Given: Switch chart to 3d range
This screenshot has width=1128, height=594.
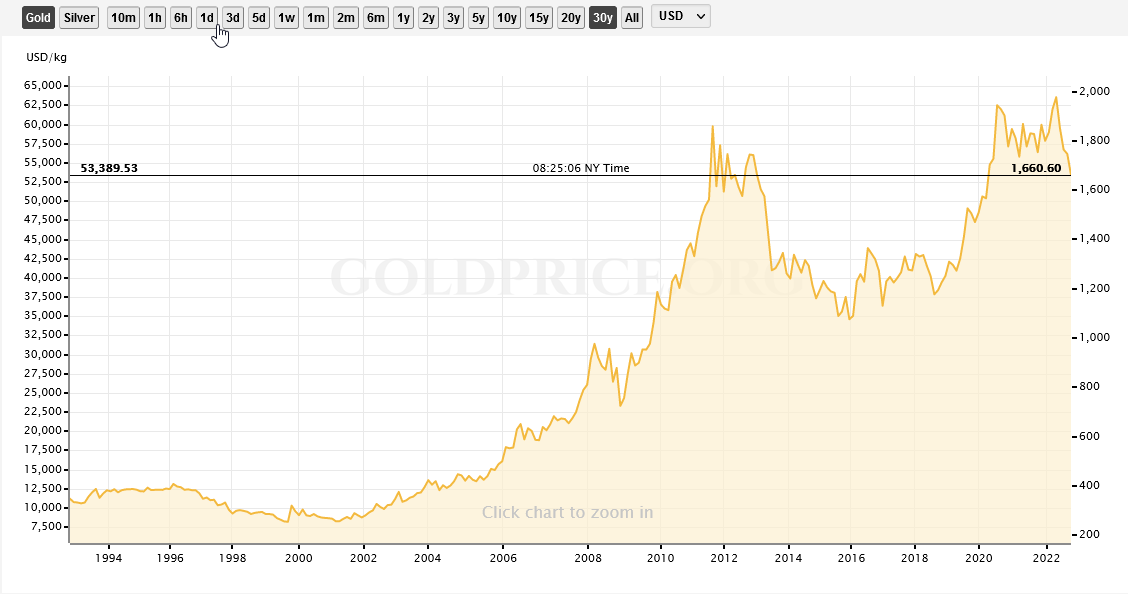Looking at the screenshot, I should tap(233, 17).
